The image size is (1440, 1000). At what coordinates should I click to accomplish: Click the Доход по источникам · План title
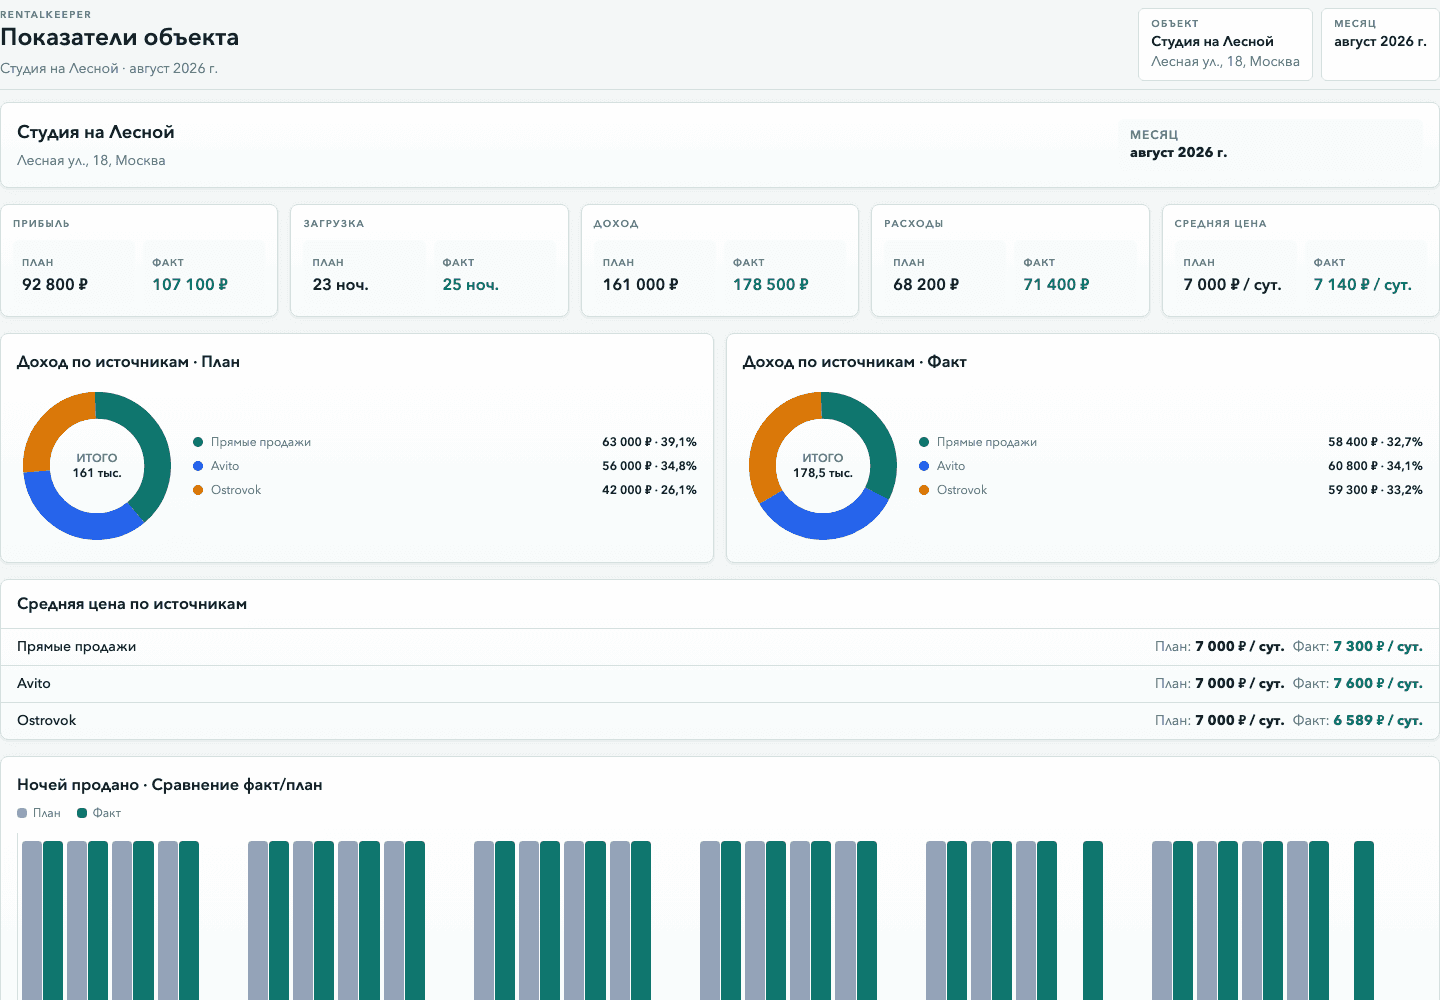pos(128,362)
